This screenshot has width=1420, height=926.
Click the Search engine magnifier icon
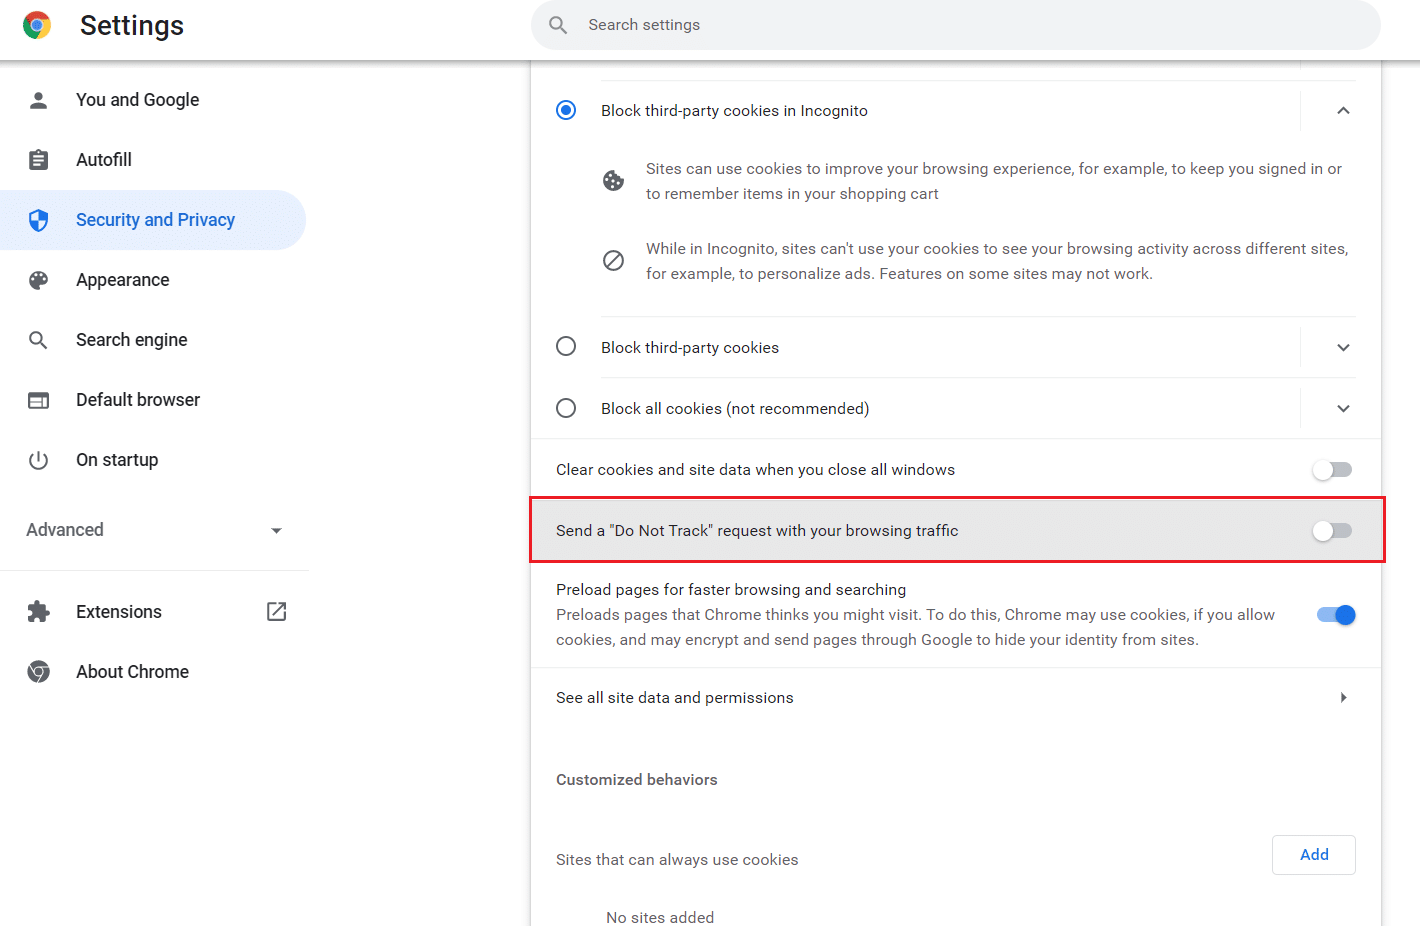pos(38,340)
